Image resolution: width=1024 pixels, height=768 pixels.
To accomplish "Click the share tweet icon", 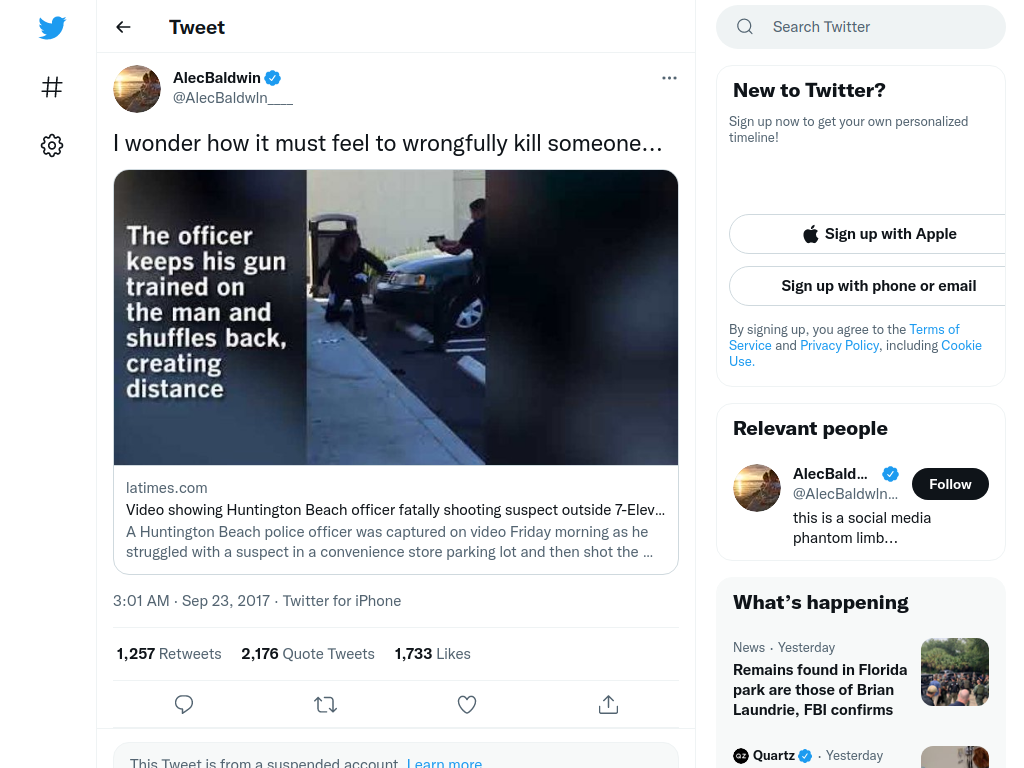I will coord(608,704).
